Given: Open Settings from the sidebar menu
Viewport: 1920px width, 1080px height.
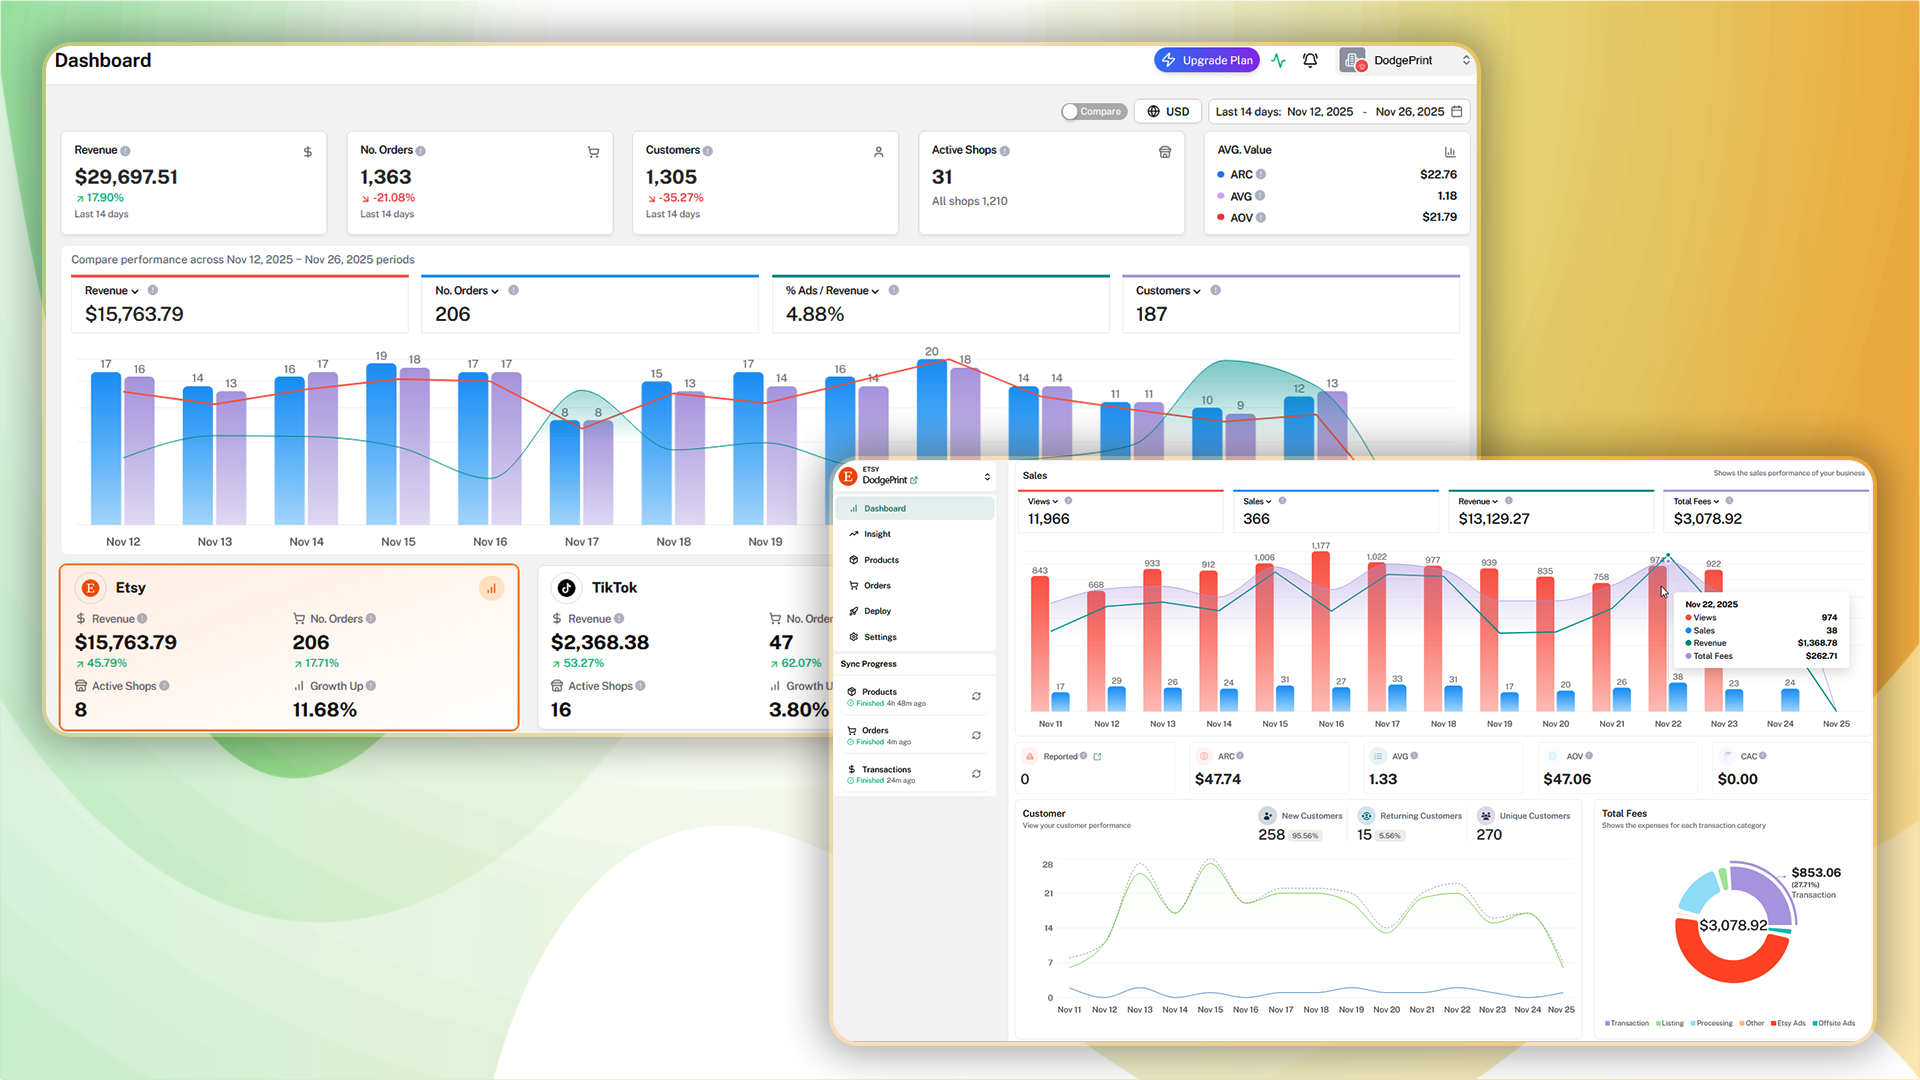Looking at the screenshot, I should (880, 637).
